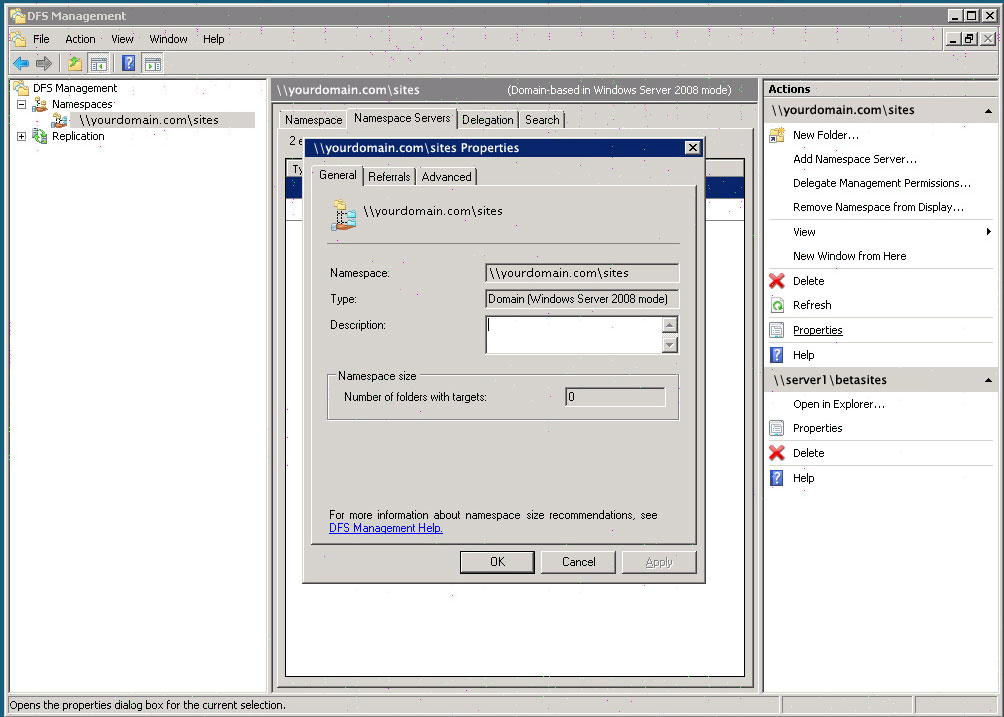
Task: Click the Replication node icon in tree
Action: (x=40, y=136)
